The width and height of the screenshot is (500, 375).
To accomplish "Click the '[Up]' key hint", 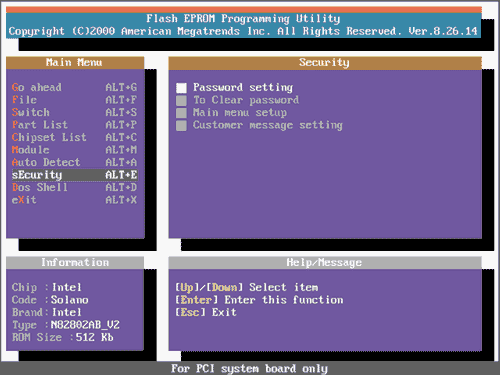I will point(187,287).
